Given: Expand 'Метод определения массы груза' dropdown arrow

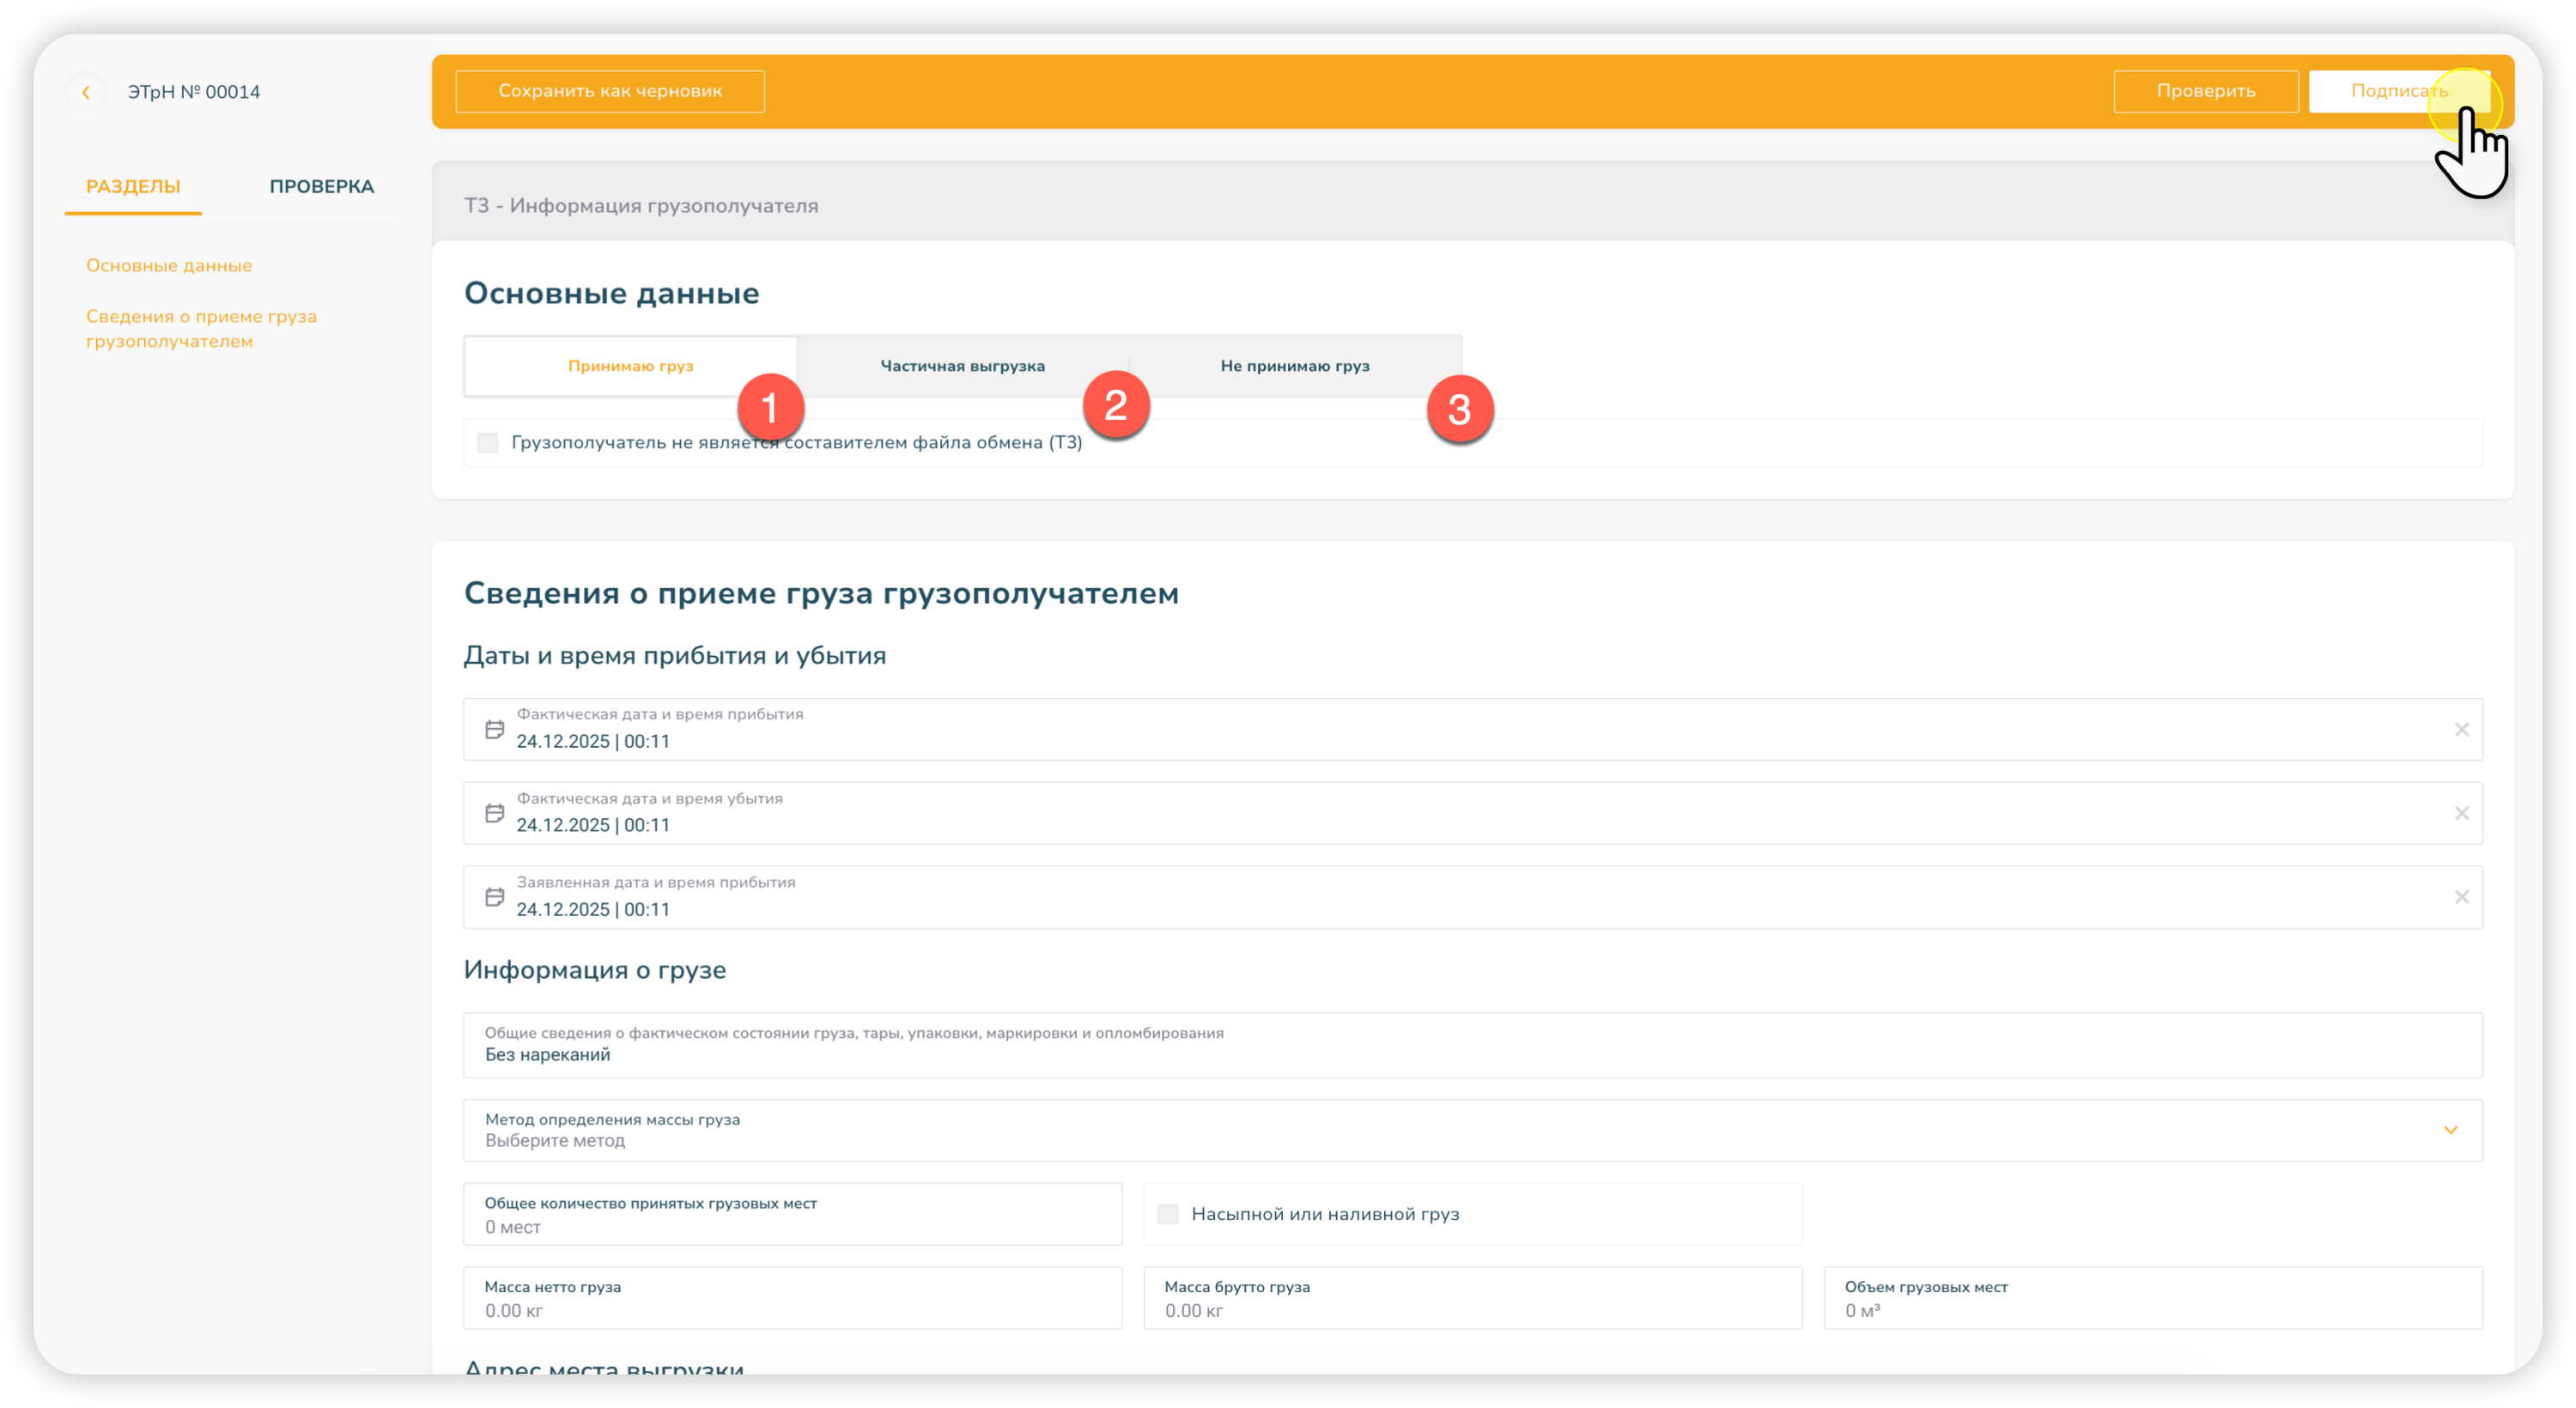Looking at the screenshot, I should click(x=2450, y=1130).
